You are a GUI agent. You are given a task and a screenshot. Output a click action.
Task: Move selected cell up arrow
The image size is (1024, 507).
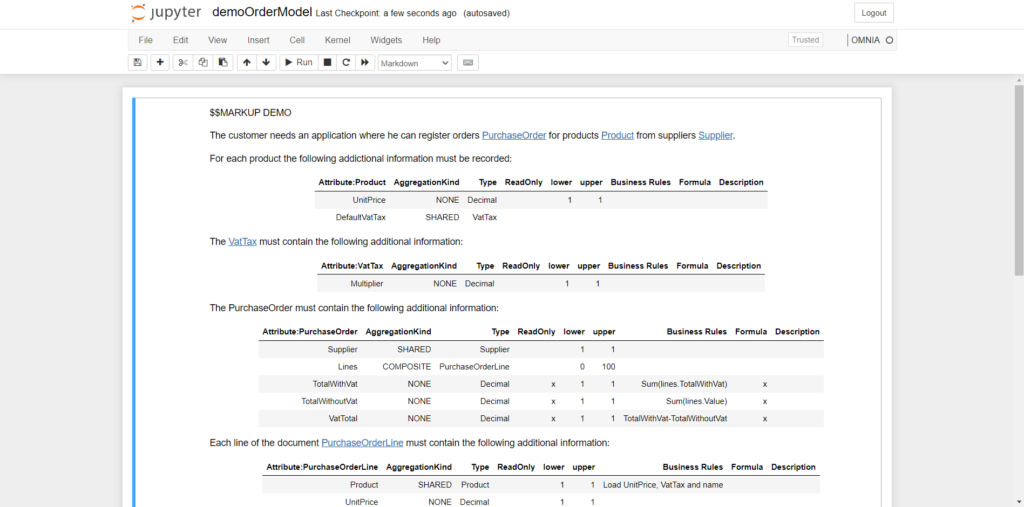(x=246, y=63)
